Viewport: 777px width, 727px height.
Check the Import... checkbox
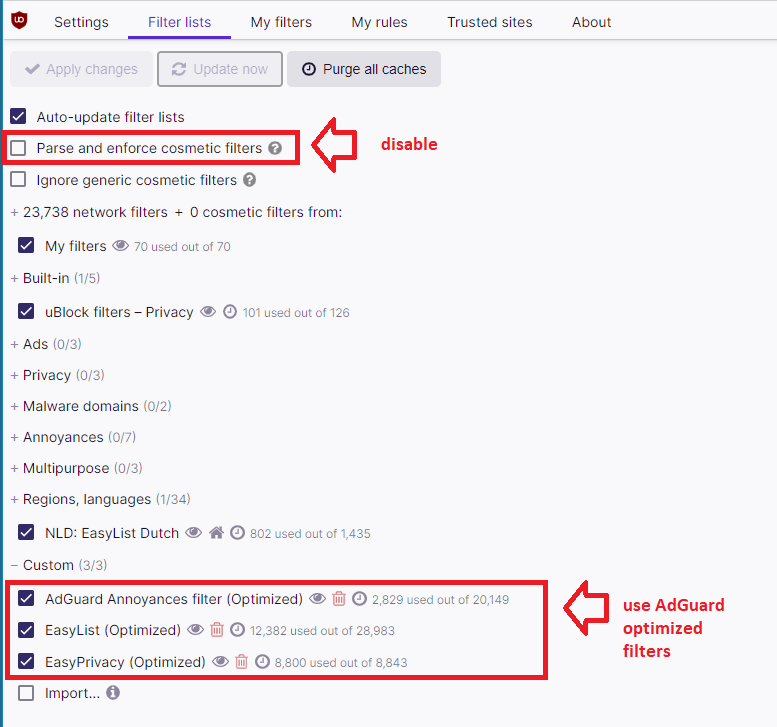tap(26, 693)
